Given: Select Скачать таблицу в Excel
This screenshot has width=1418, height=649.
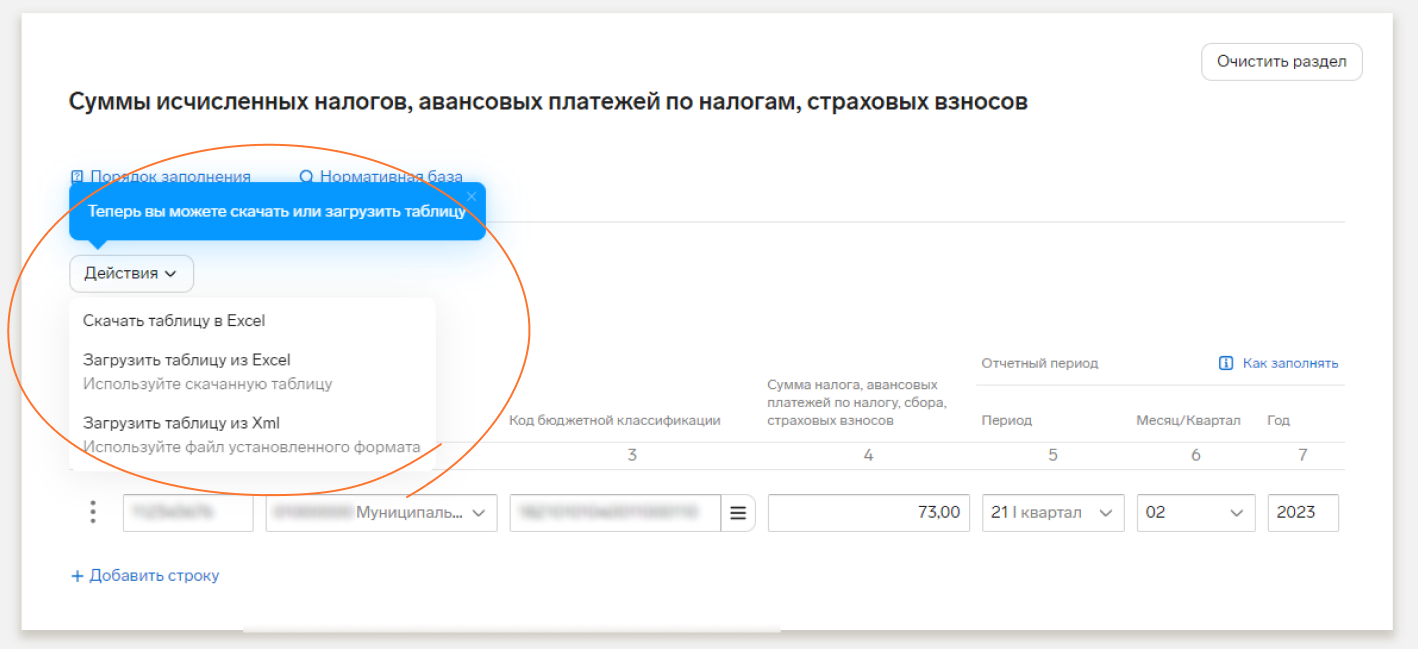Looking at the screenshot, I should coord(174,321).
